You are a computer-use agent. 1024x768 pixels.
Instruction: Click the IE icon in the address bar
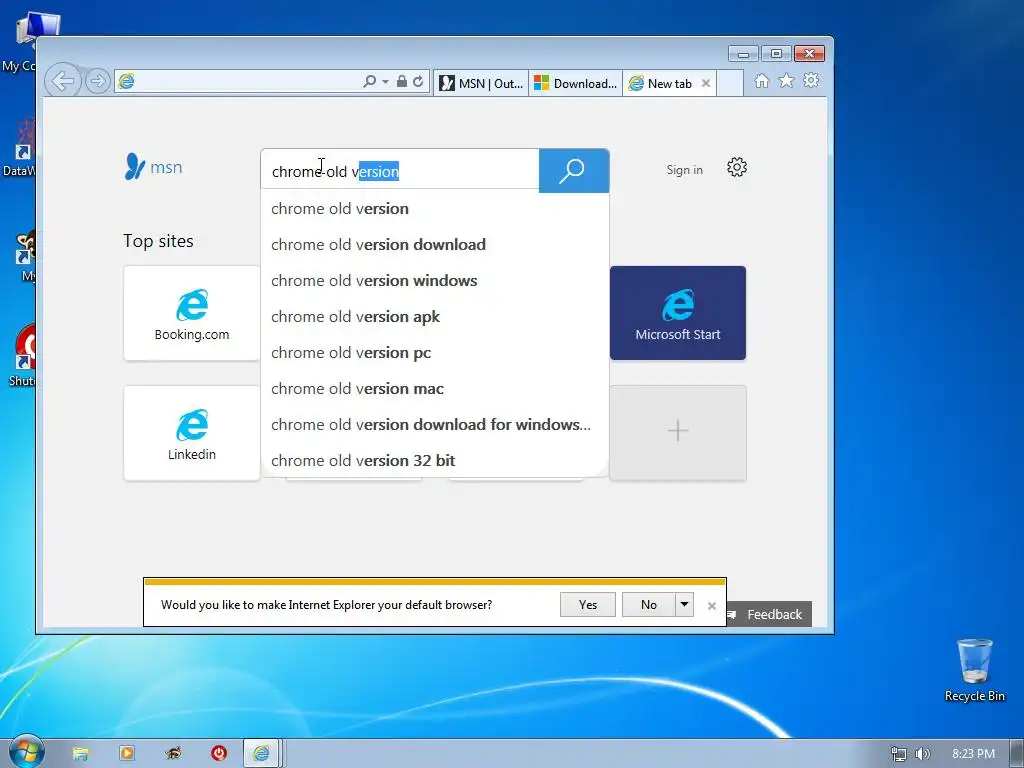(x=126, y=81)
